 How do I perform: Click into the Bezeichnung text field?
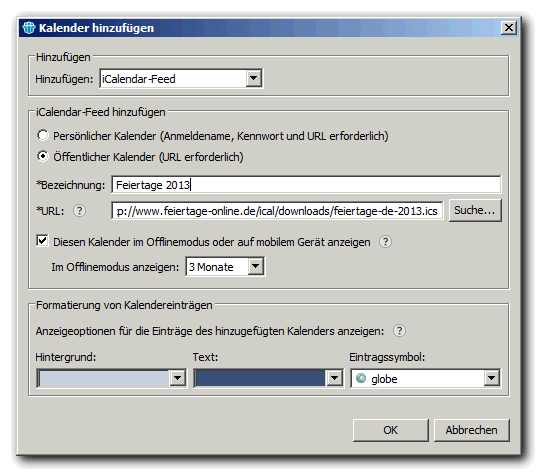pyautogui.click(x=306, y=185)
